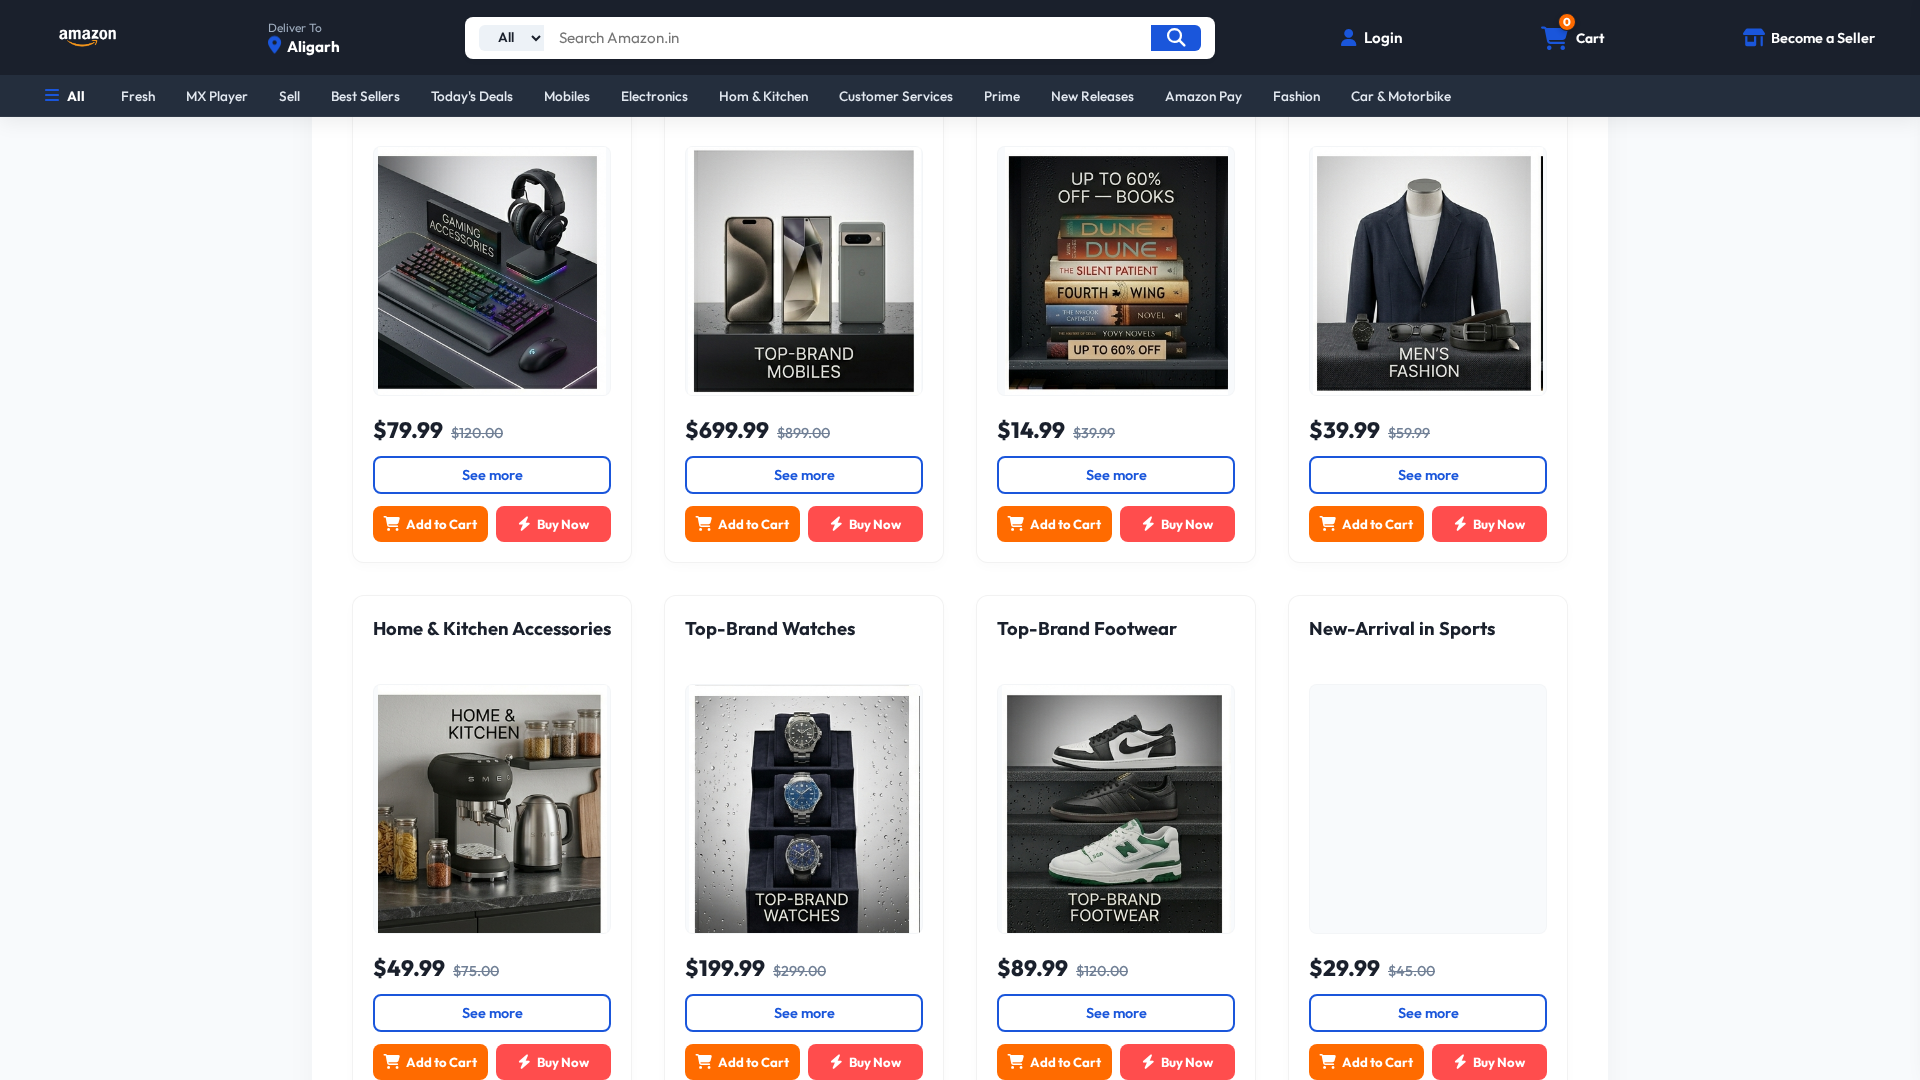Add the $699.99 mobile to cart
Screen dimensions: 1920x1080
tap(742, 524)
